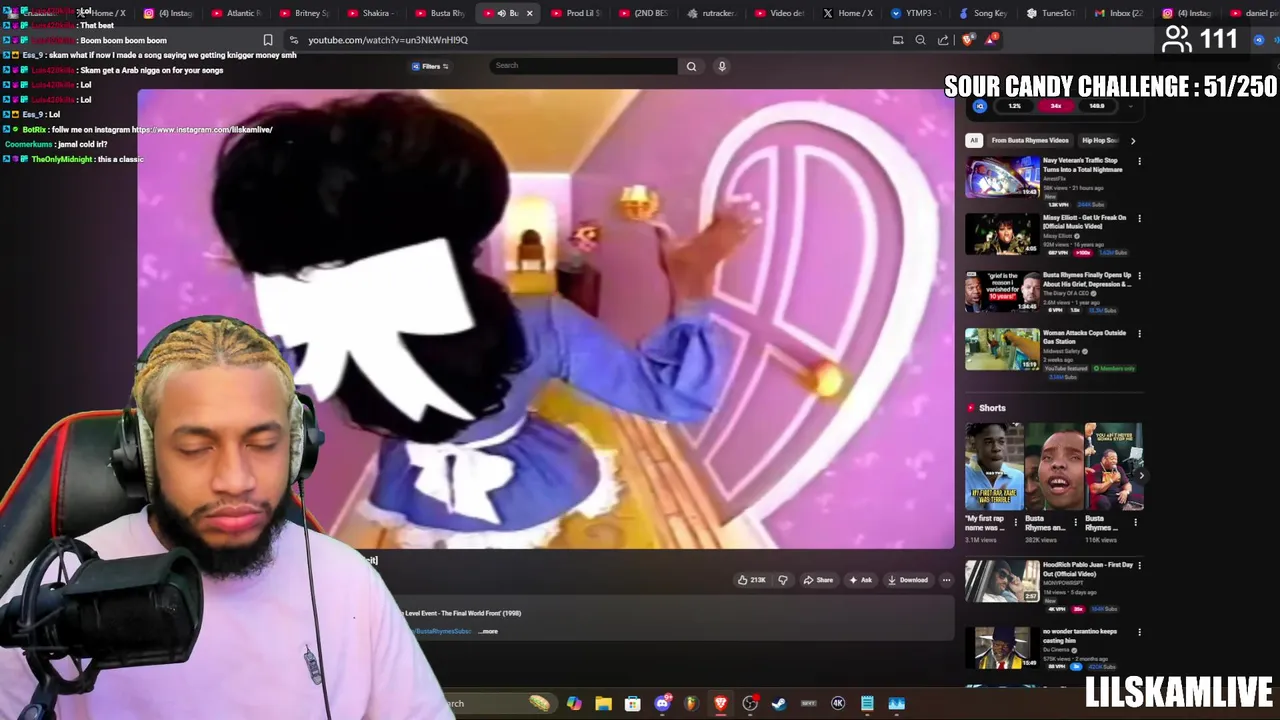Activate voice search microphone
Viewport: 1280px width, 720px height.
pyautogui.click(x=722, y=66)
